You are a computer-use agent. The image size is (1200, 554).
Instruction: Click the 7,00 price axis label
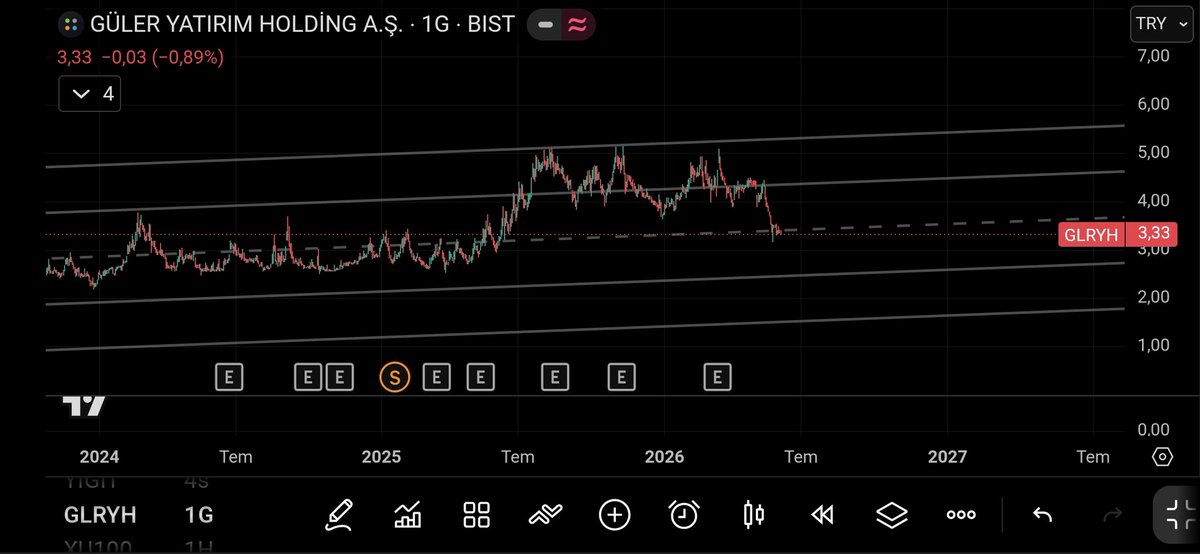tap(1152, 56)
